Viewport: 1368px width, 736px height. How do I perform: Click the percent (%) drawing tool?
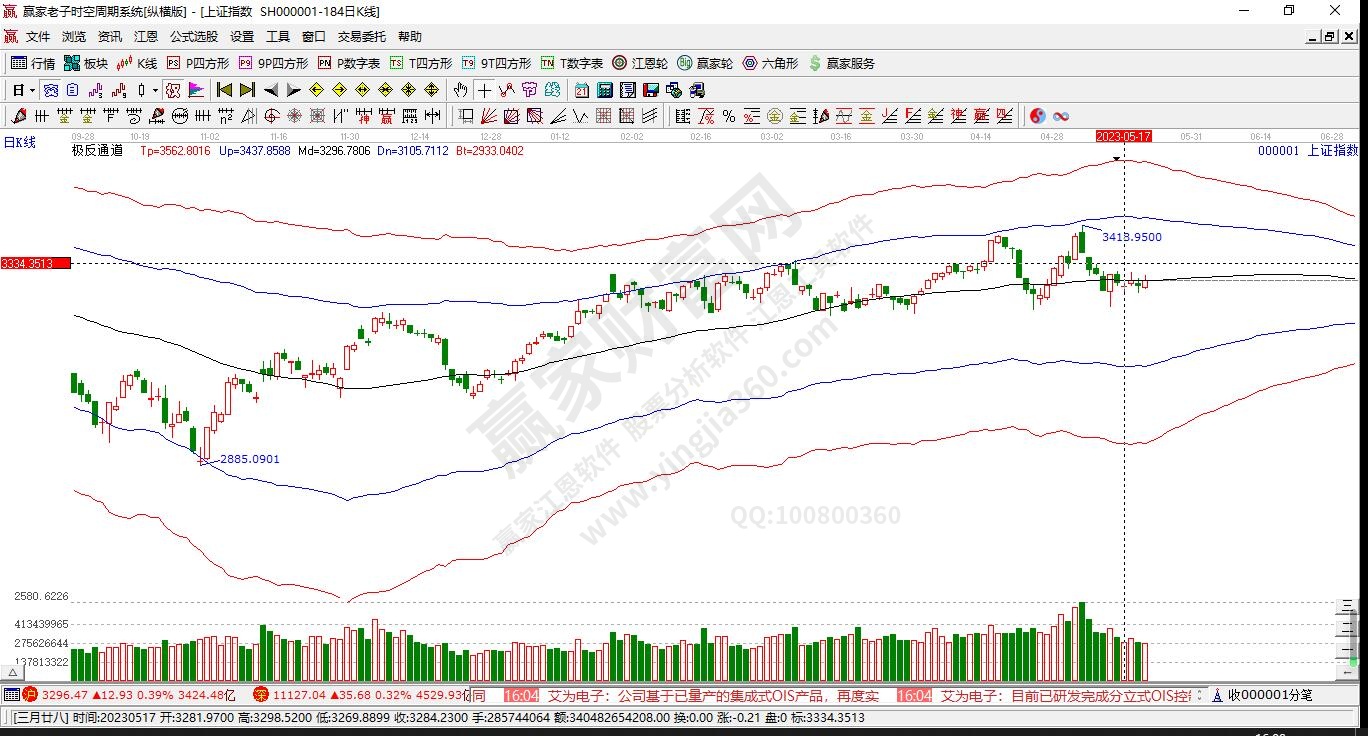(729, 116)
